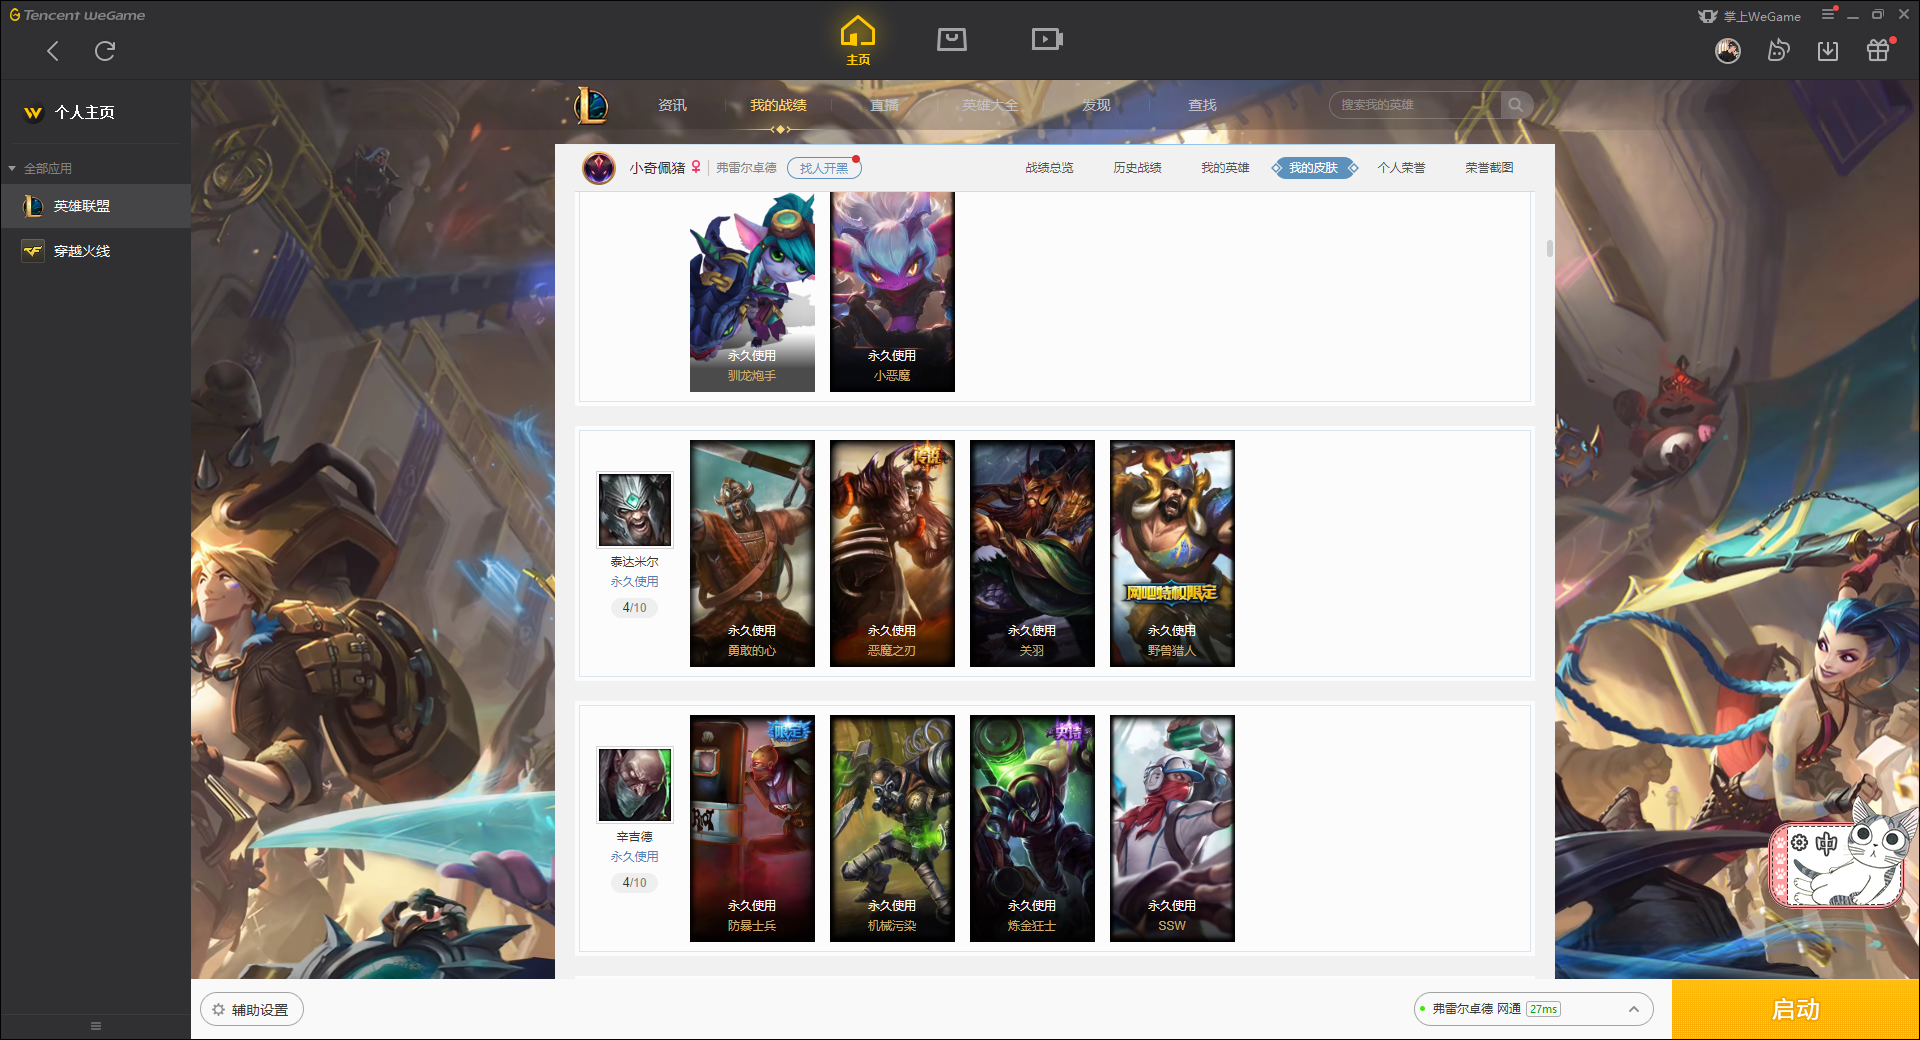1920x1040 pixels.
Task: Open 辅助设置 settings button
Action: point(252,1010)
